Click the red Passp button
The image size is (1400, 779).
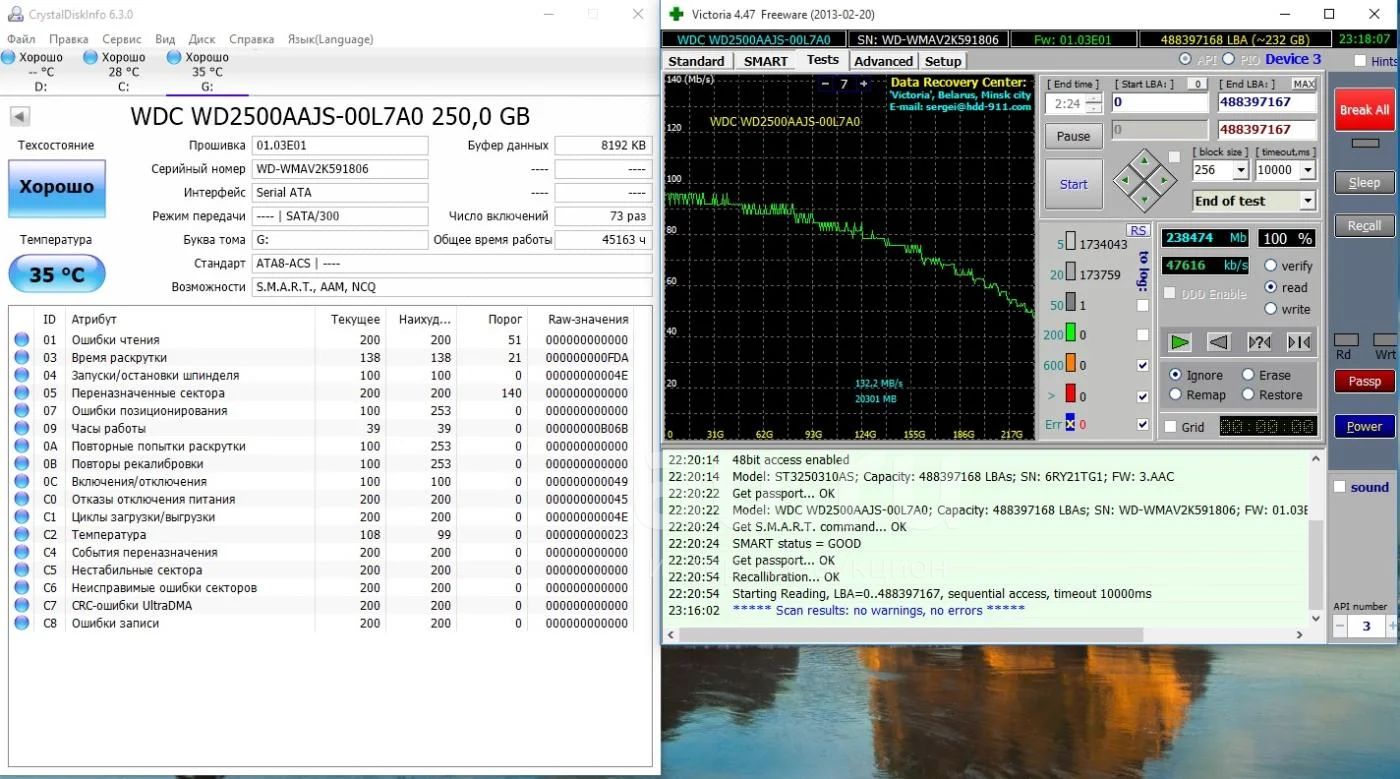(1364, 381)
